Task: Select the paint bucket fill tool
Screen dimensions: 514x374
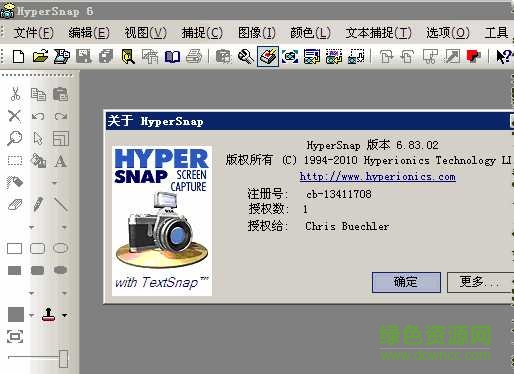Action: 38,161
